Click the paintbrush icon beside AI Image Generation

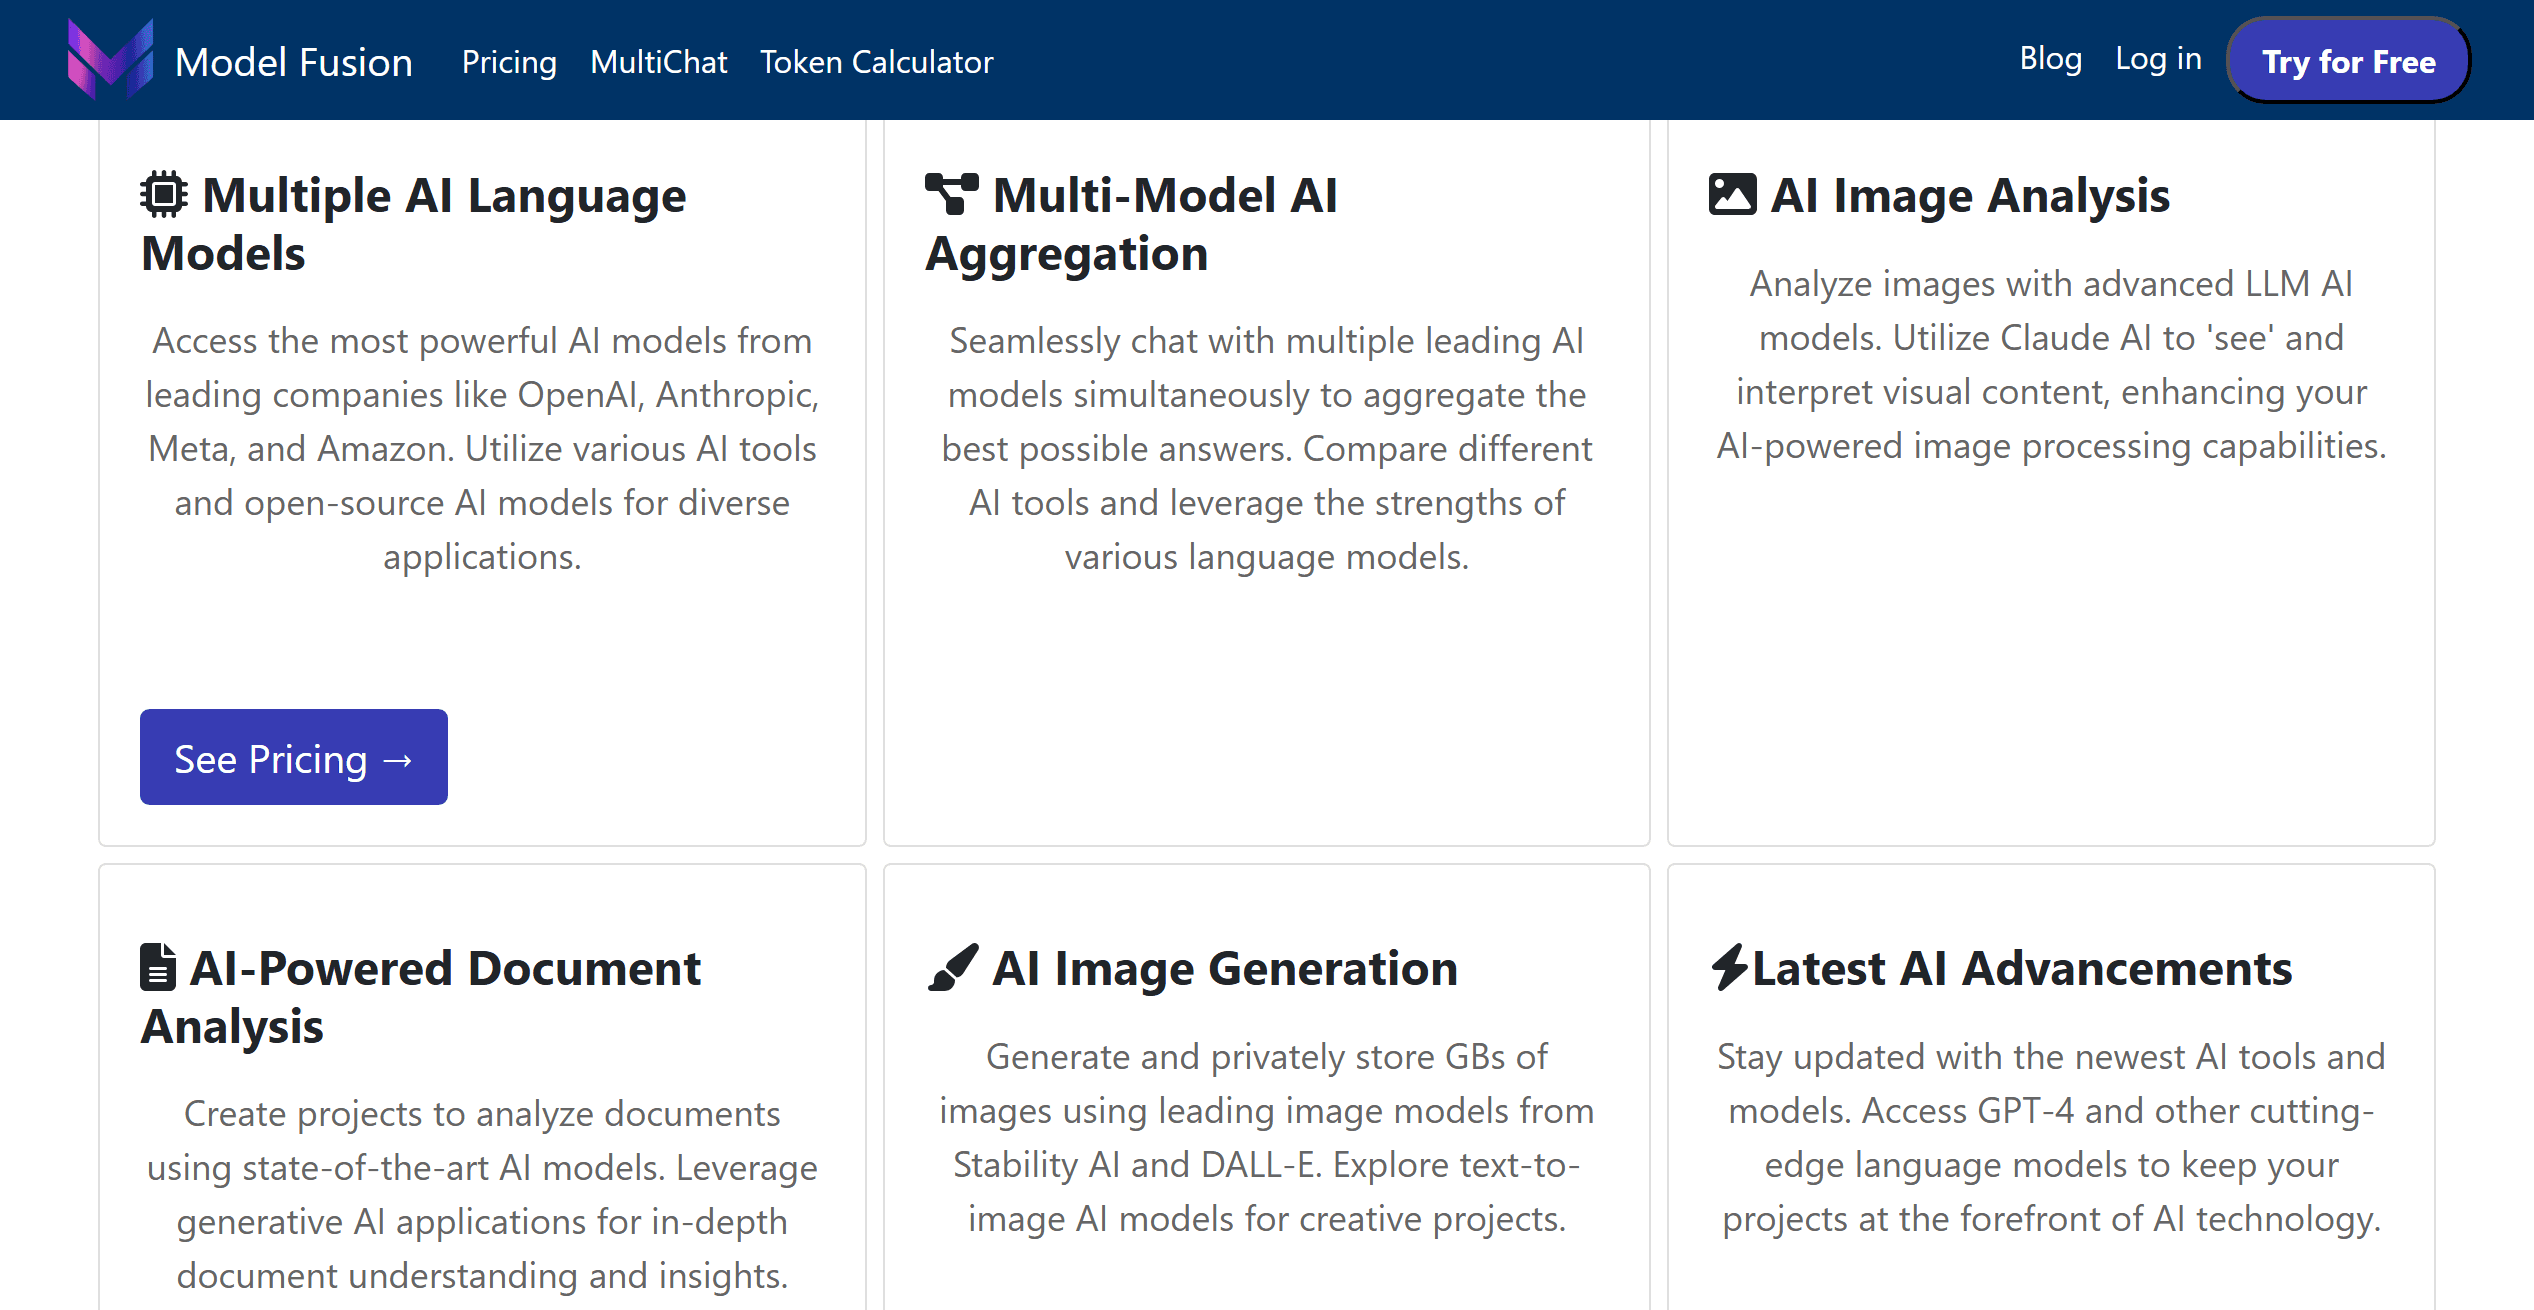click(x=953, y=967)
